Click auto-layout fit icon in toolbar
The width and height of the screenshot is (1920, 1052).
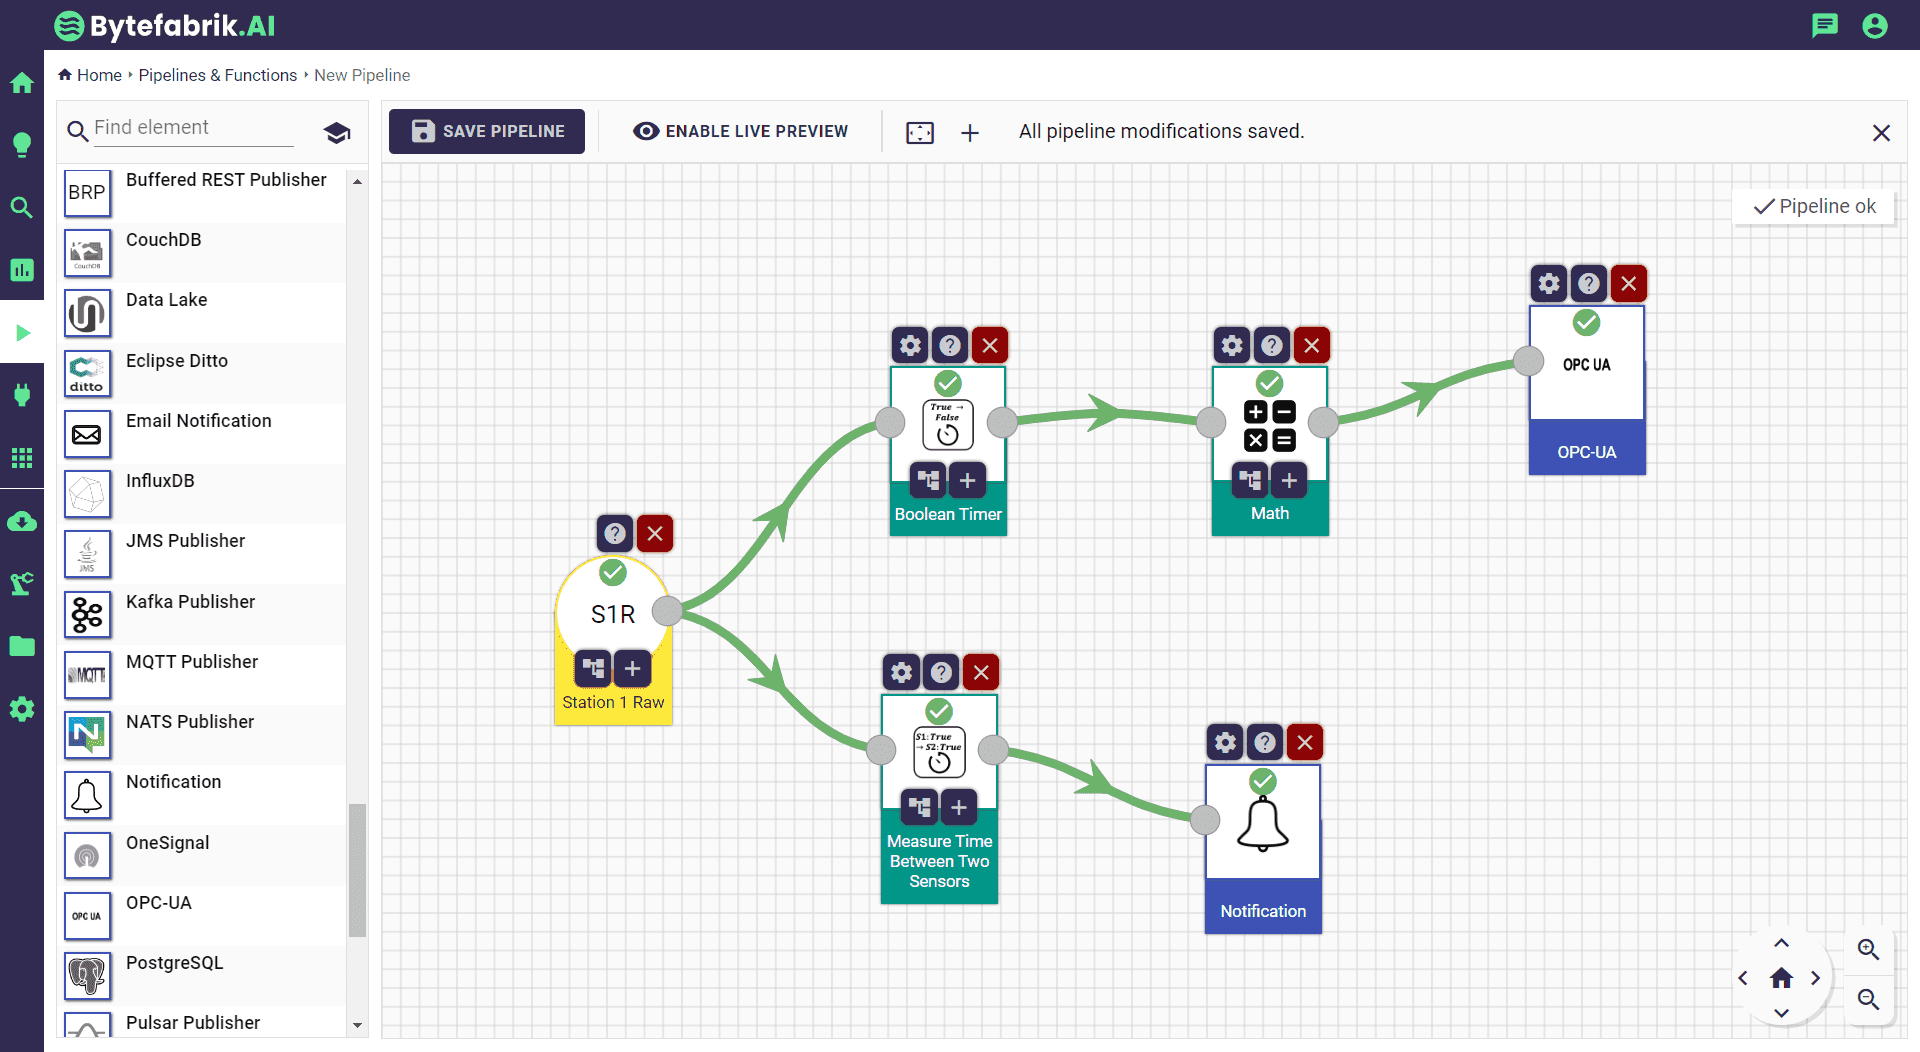tap(919, 133)
